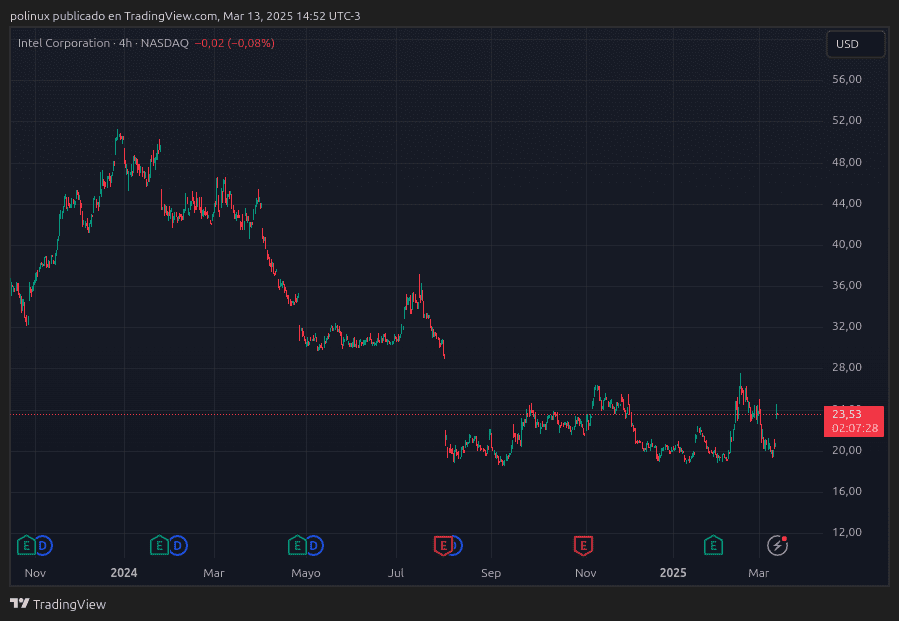Click the 02:07:28 bar countdown timer

point(855,428)
